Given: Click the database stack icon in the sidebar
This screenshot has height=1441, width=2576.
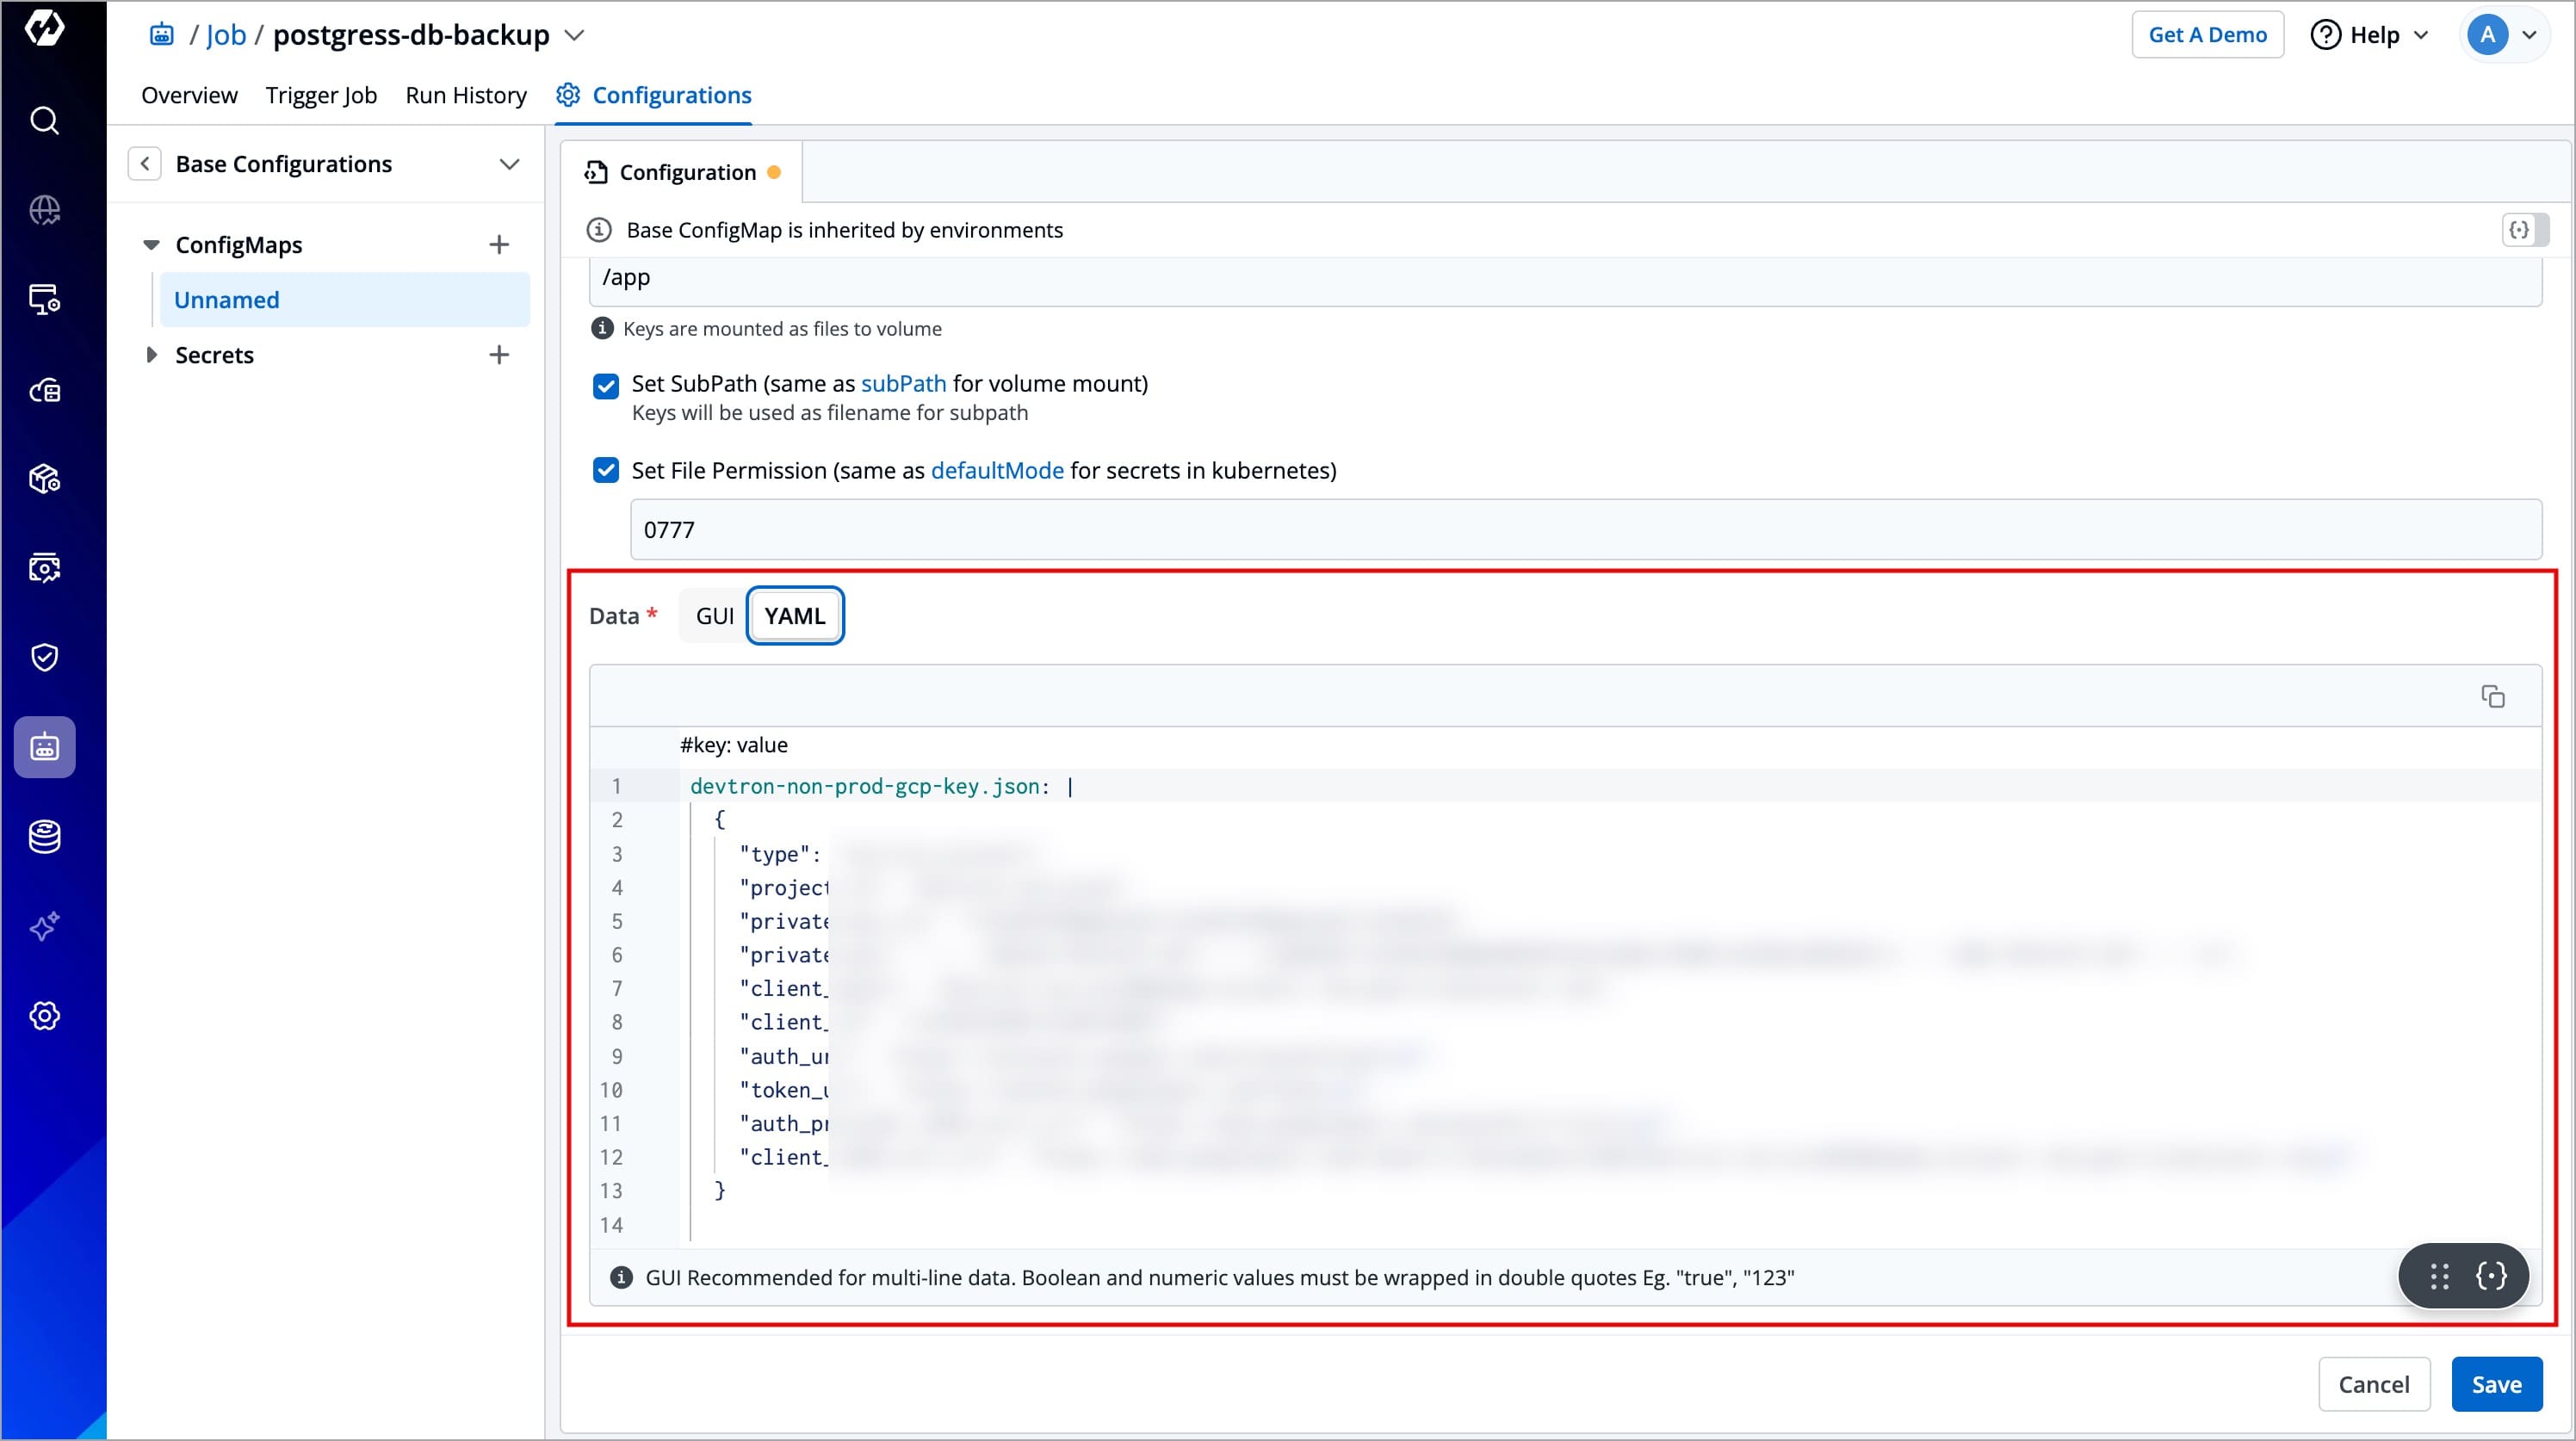Looking at the screenshot, I should [44, 836].
